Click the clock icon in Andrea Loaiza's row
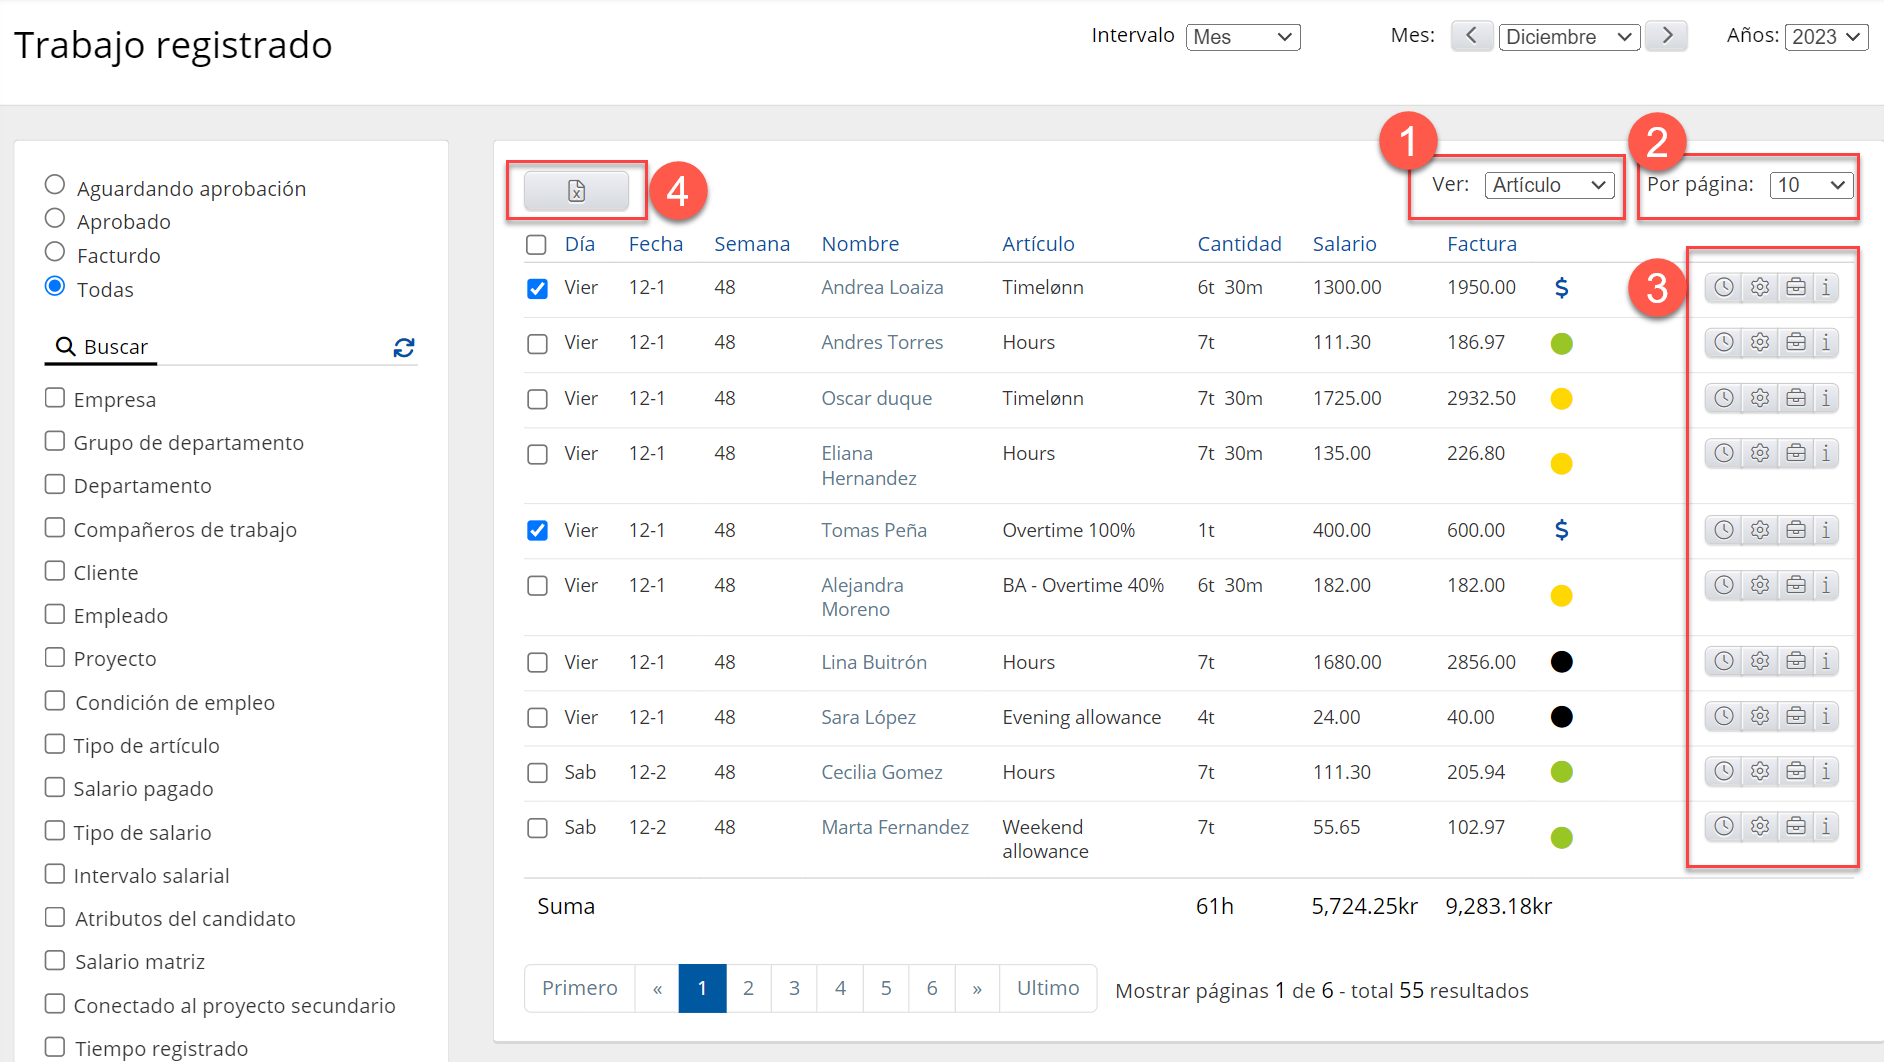This screenshot has height=1062, width=1884. coord(1723,288)
